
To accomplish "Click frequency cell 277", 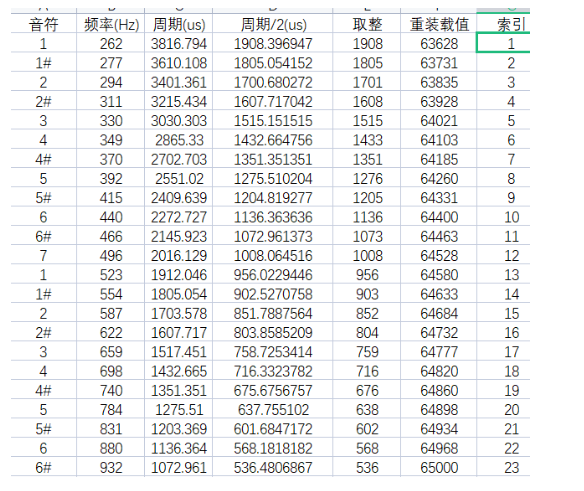I will point(111,63).
